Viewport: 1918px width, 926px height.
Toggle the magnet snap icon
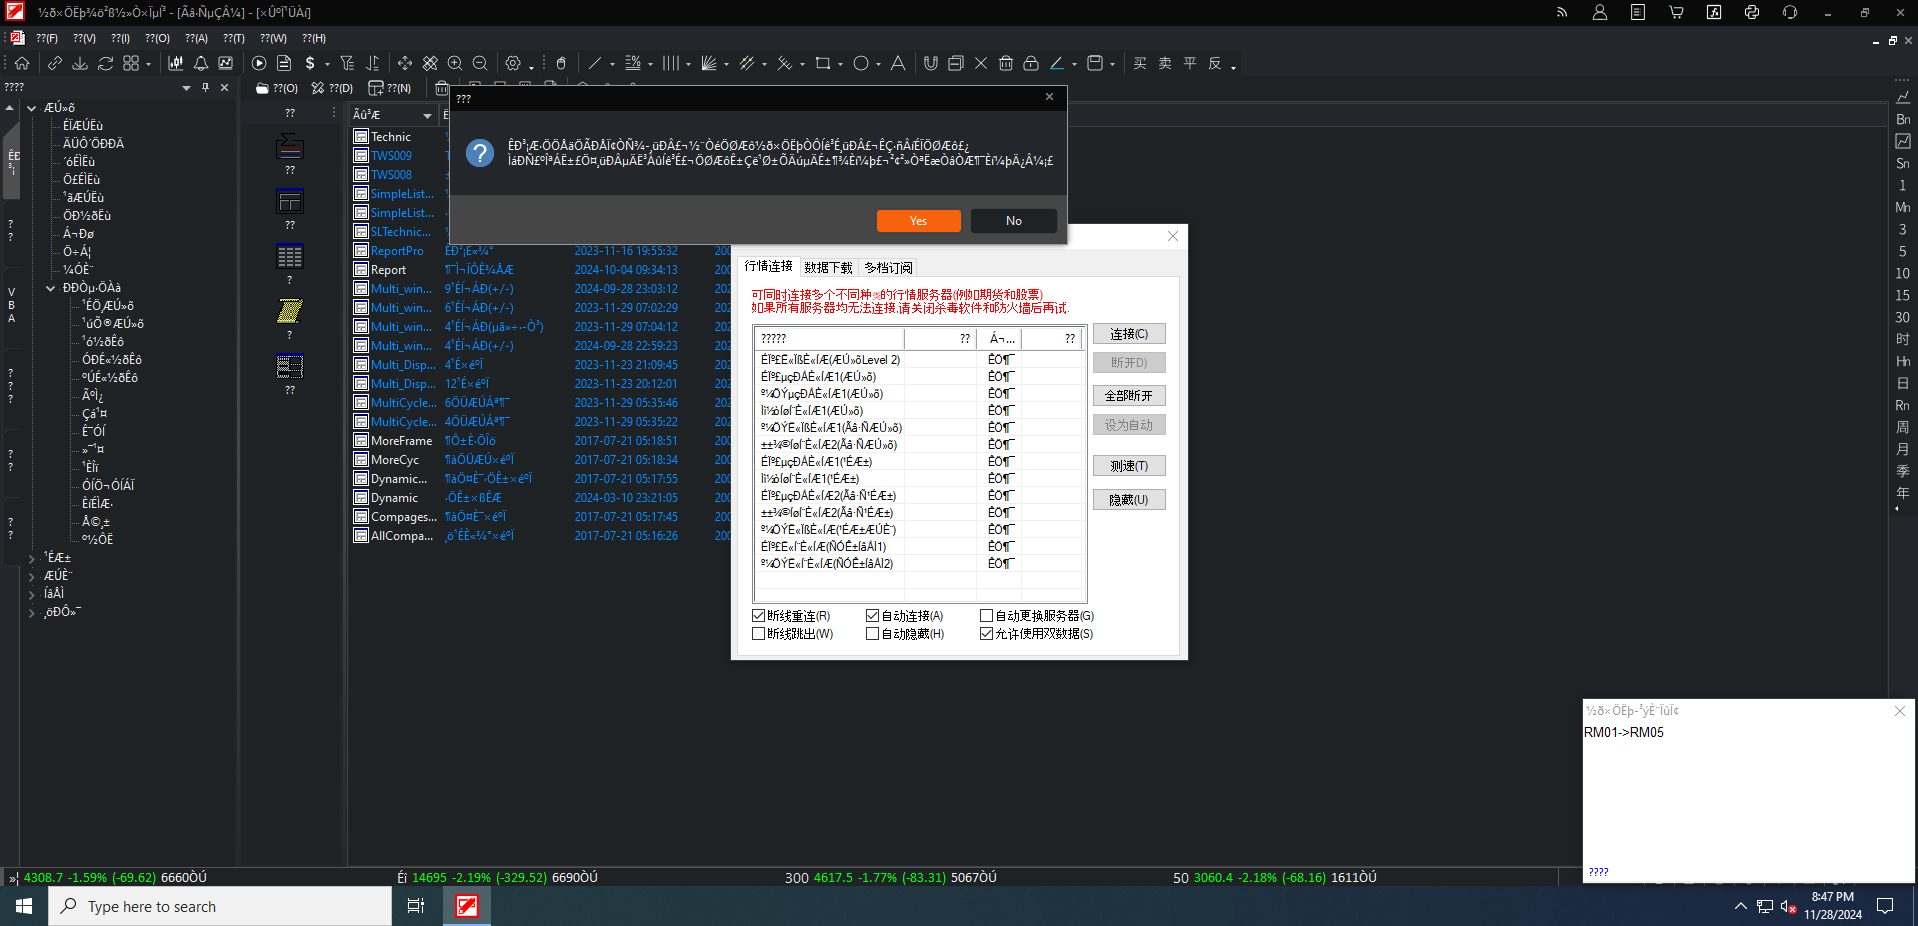[931, 63]
